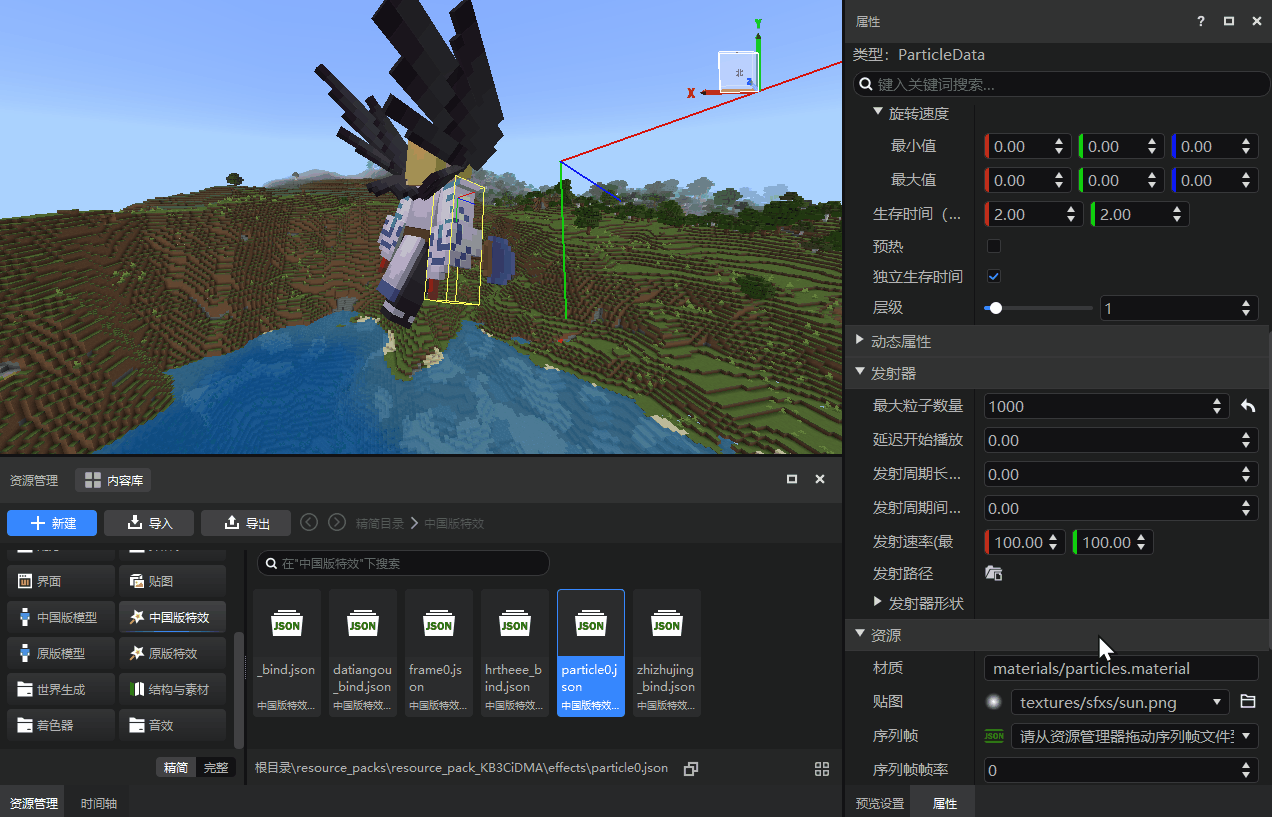Open the frame0.json file

439,652
